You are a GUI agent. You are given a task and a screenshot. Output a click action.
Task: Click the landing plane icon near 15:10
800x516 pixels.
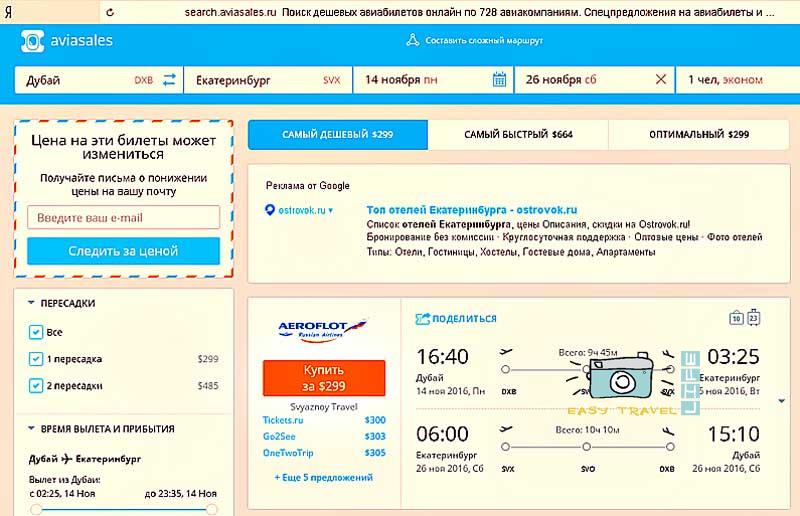[668, 431]
